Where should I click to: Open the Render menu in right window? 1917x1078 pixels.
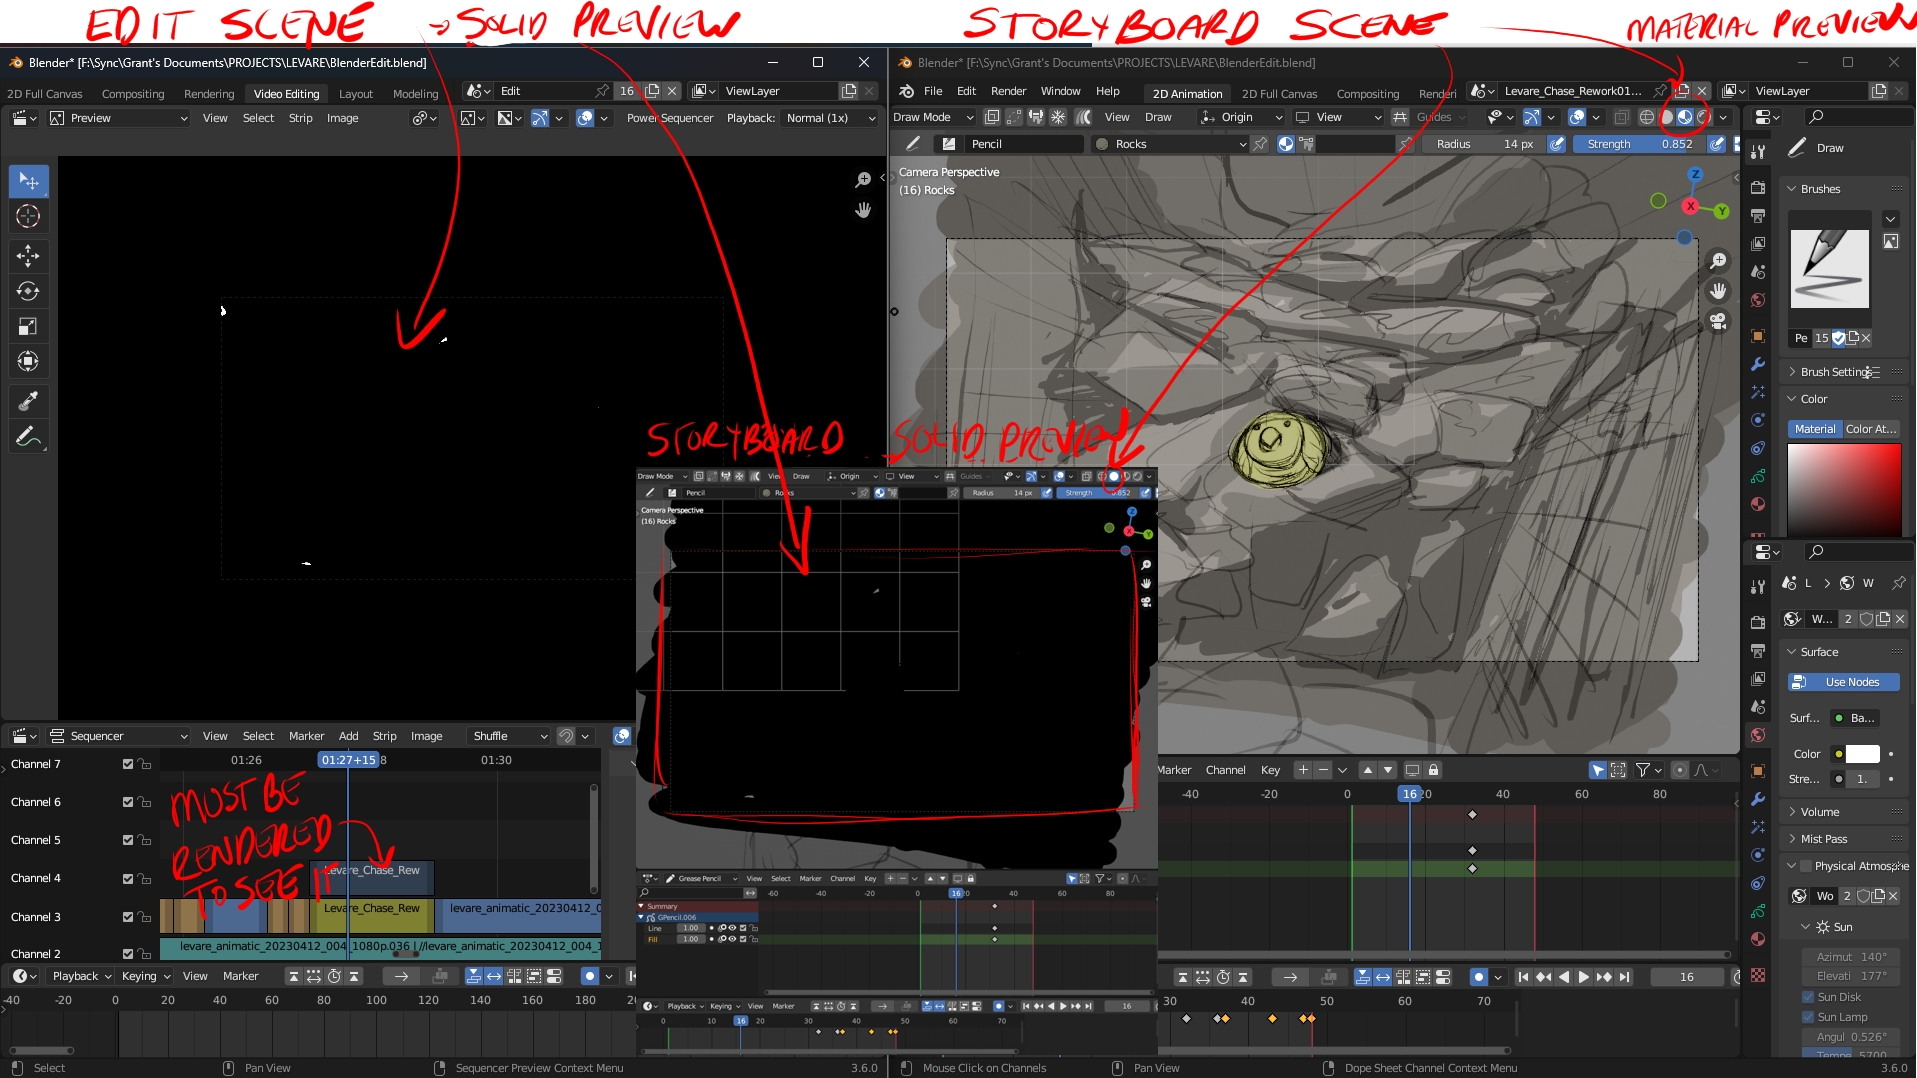click(x=1008, y=91)
